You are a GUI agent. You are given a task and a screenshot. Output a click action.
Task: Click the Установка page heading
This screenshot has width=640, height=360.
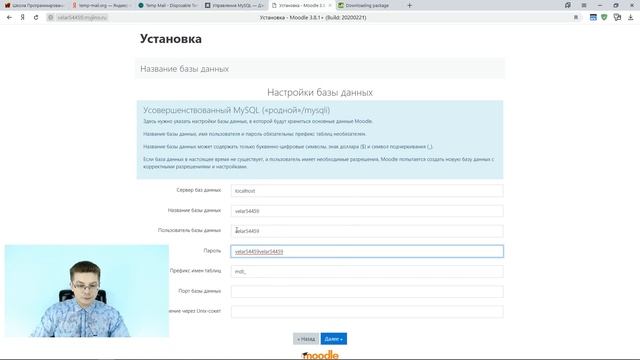tap(171, 39)
